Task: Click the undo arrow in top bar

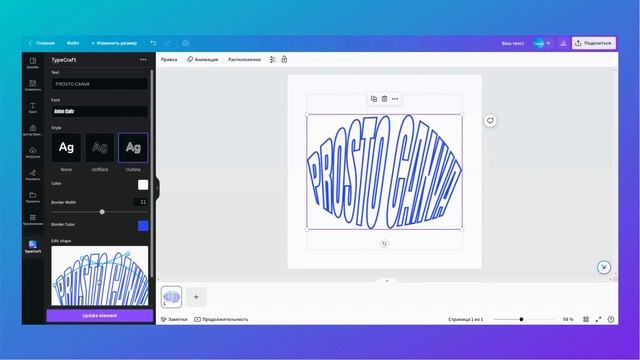Action: pos(153,43)
